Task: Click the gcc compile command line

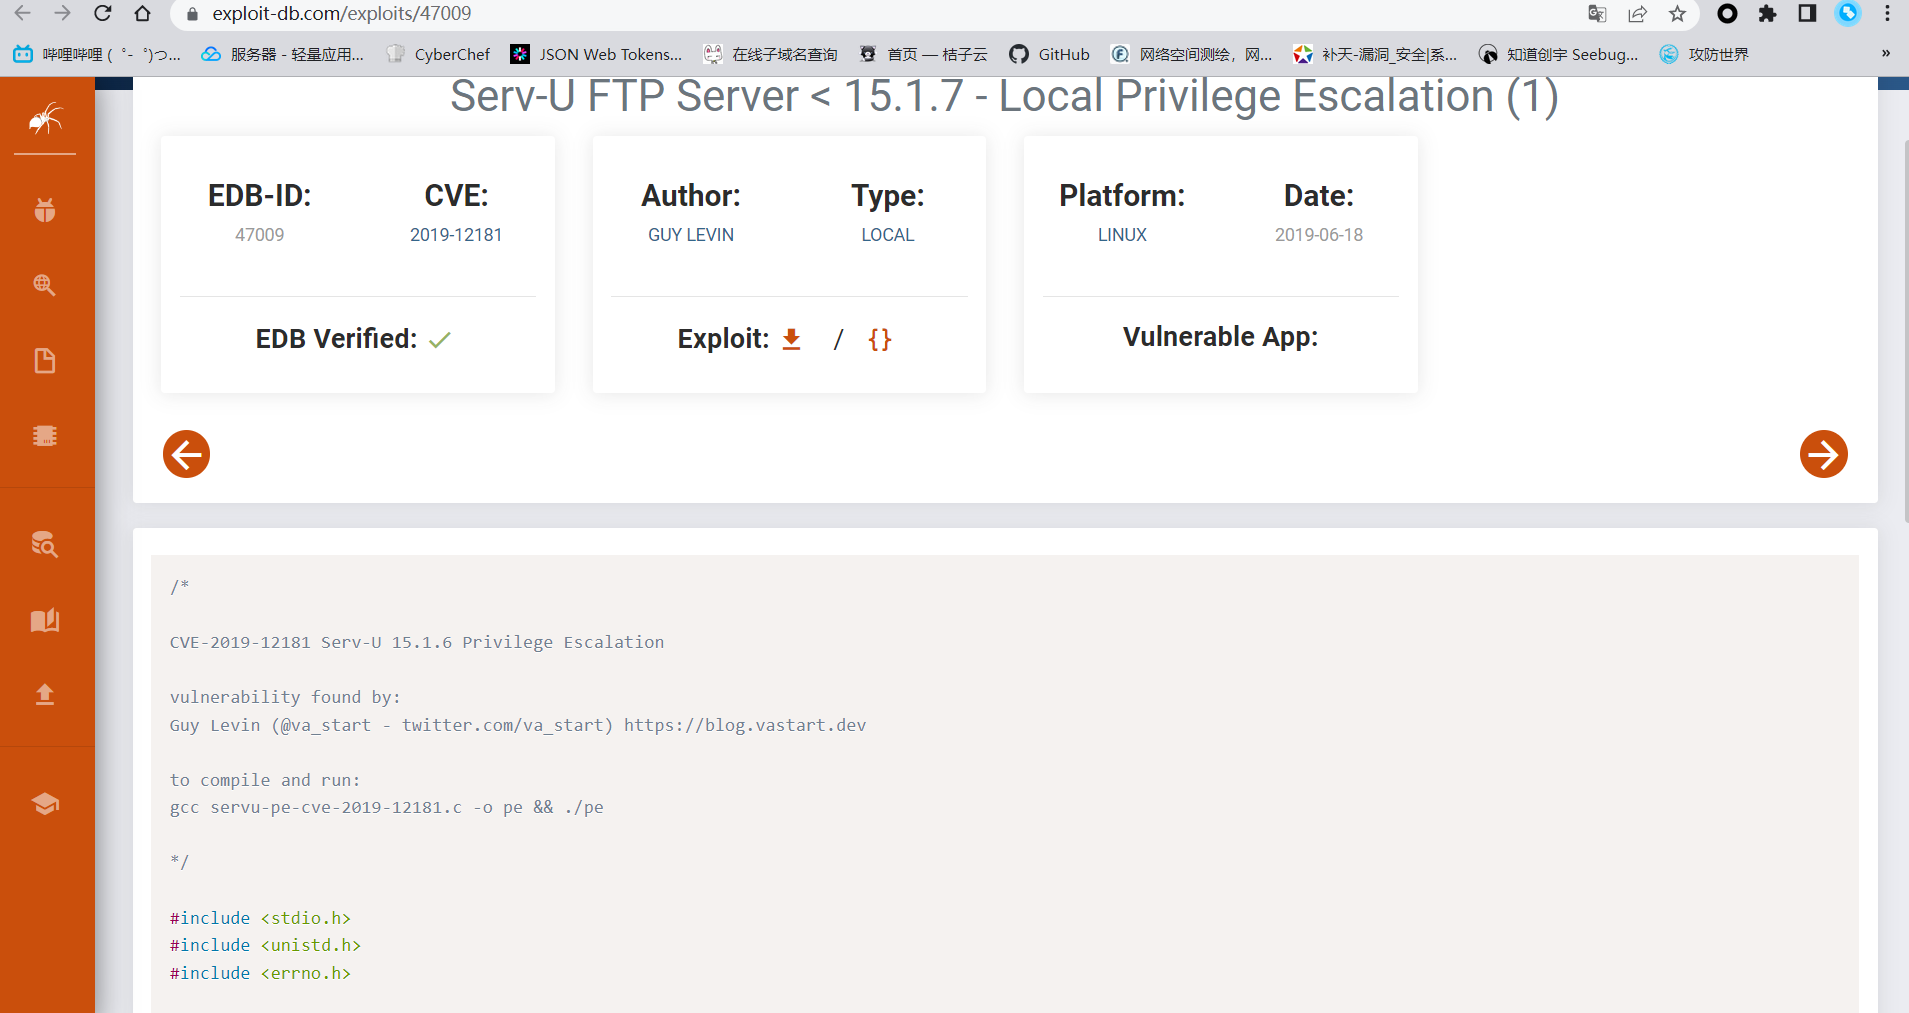Action: coord(387,807)
